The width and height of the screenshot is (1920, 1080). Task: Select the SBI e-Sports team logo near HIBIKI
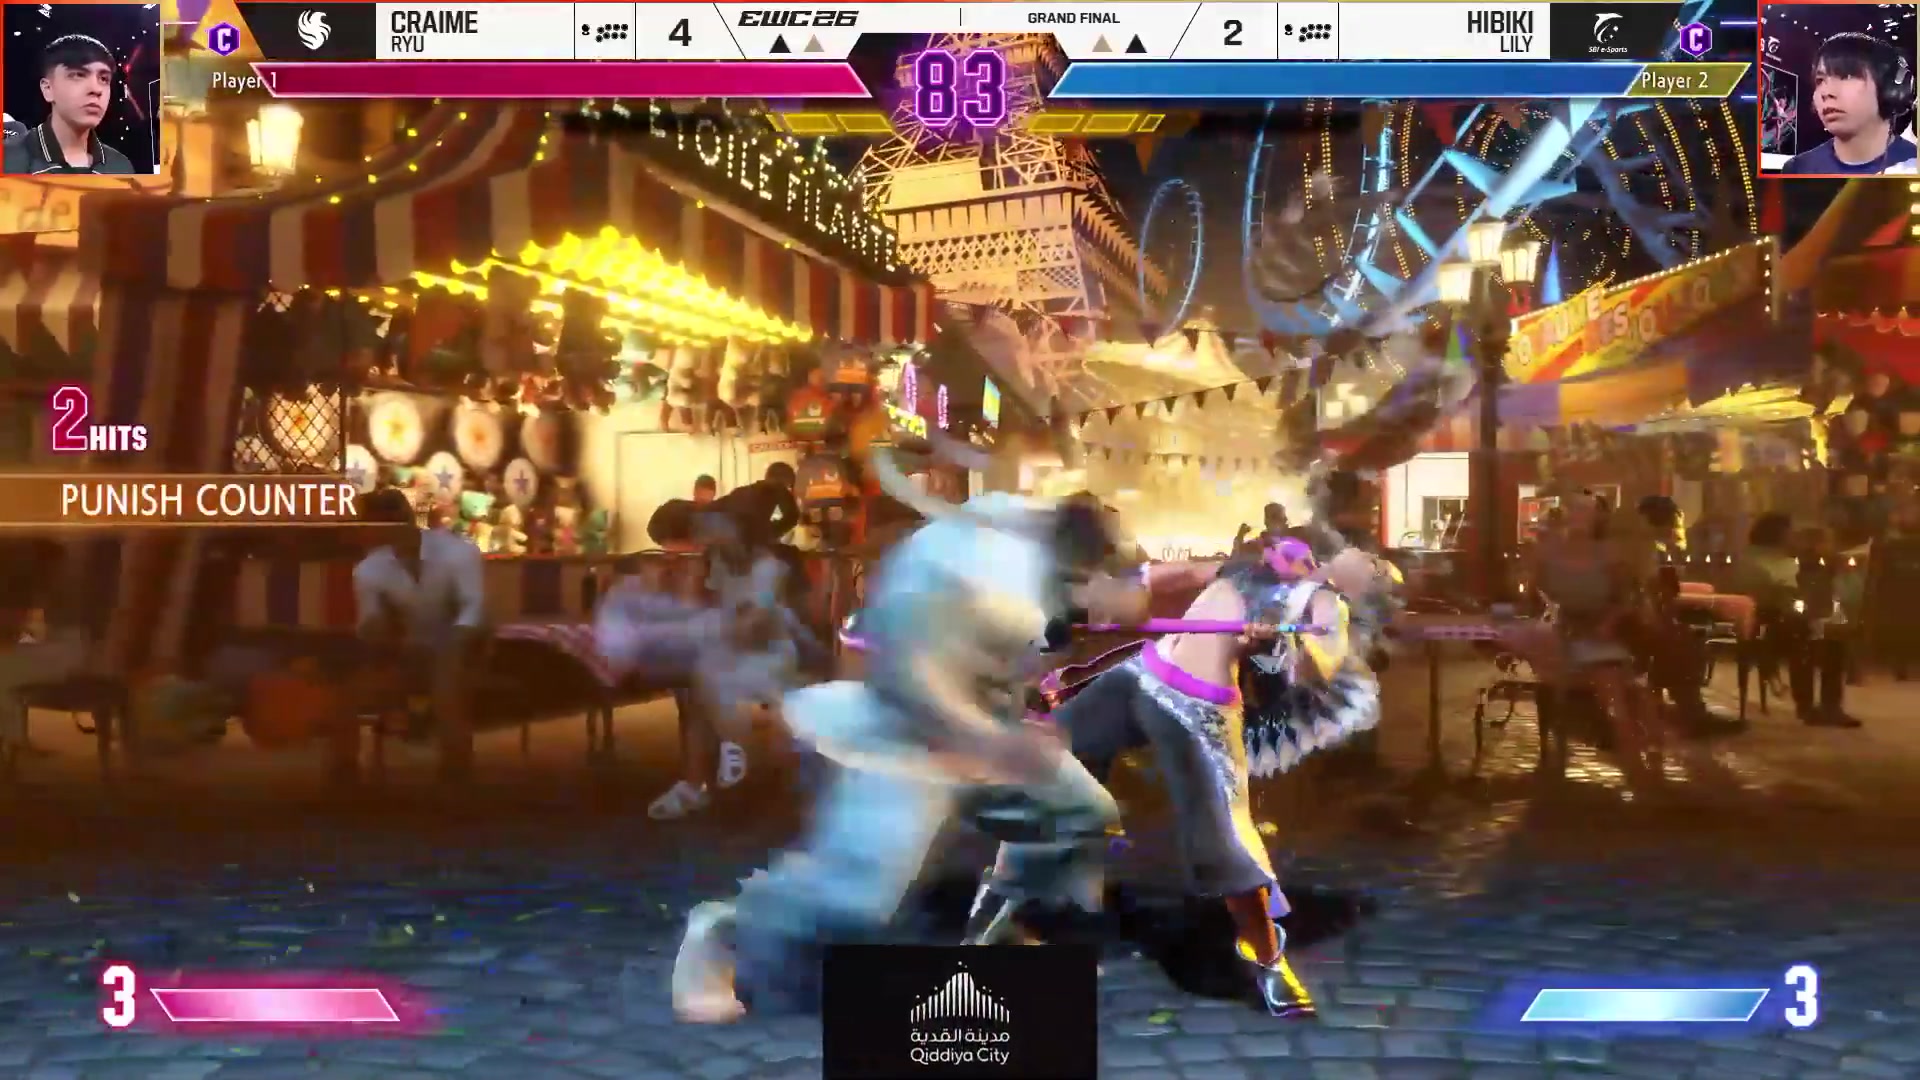coord(1608,33)
